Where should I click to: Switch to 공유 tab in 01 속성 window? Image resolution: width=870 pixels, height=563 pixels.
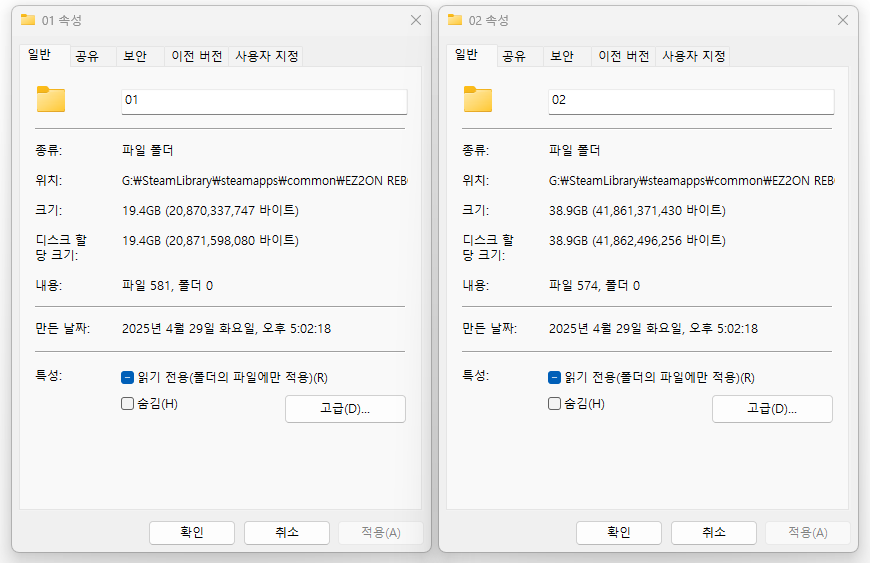tap(87, 57)
